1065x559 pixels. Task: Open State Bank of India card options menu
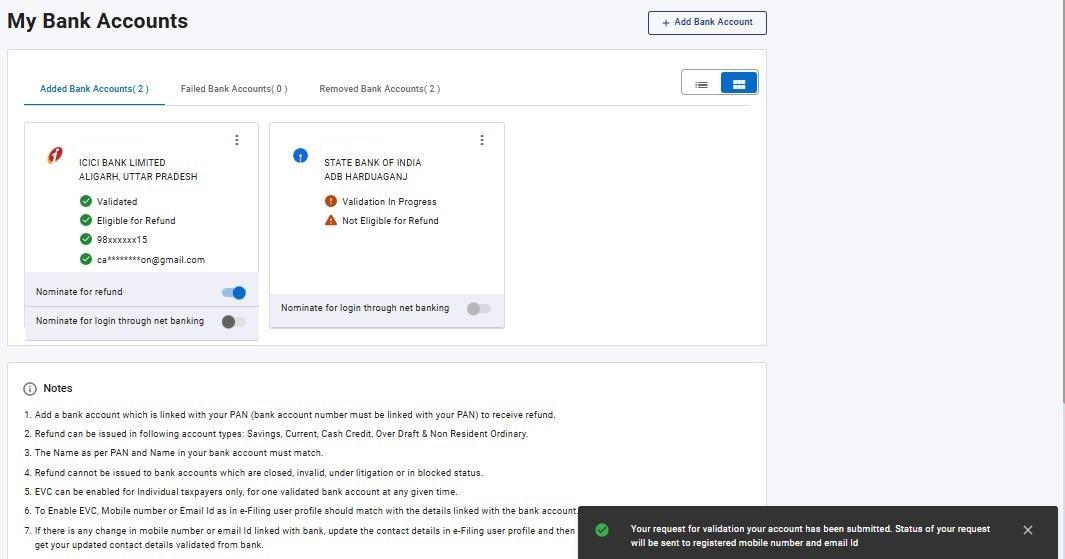482,140
